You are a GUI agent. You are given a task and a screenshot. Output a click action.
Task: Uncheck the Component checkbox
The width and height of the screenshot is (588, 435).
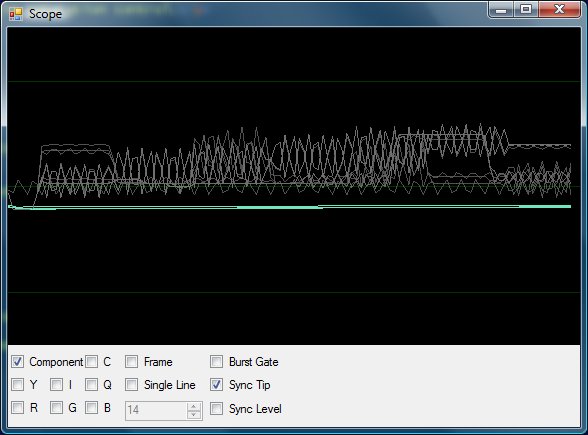18,362
